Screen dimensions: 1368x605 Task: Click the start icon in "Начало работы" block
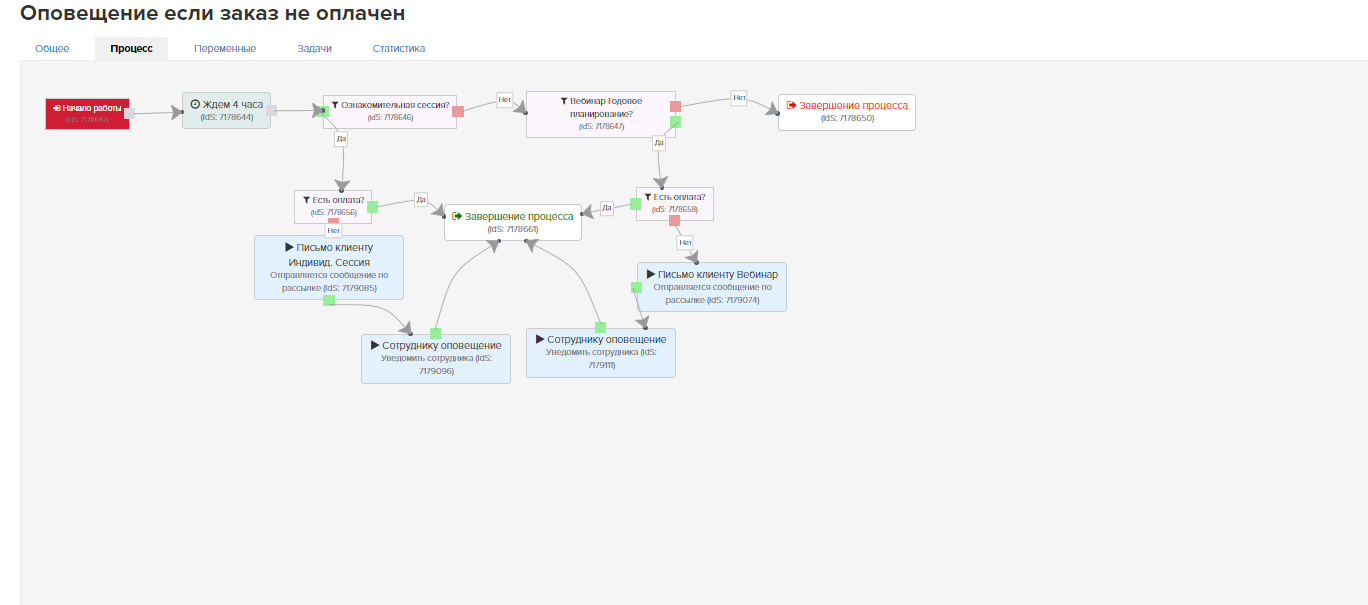click(57, 107)
